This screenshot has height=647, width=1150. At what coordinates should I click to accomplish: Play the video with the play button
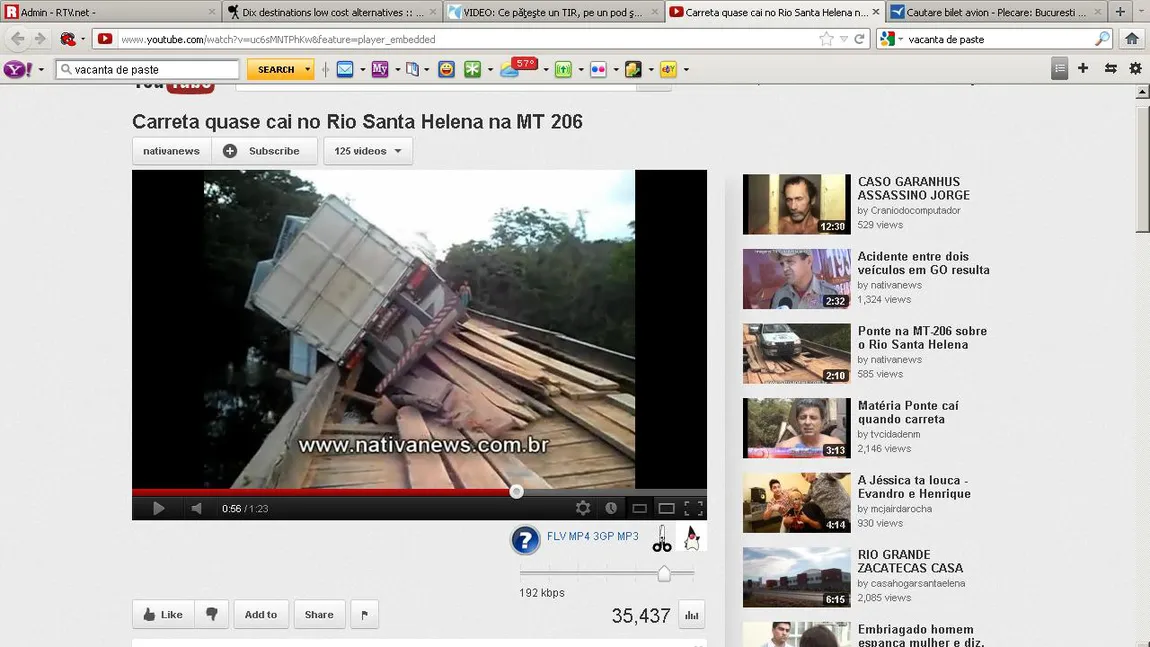(158, 508)
